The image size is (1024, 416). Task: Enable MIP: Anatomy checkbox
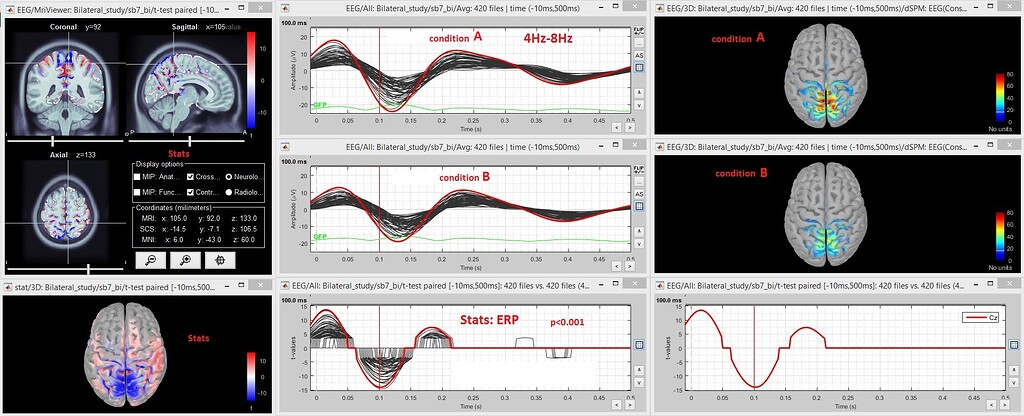click(x=139, y=177)
